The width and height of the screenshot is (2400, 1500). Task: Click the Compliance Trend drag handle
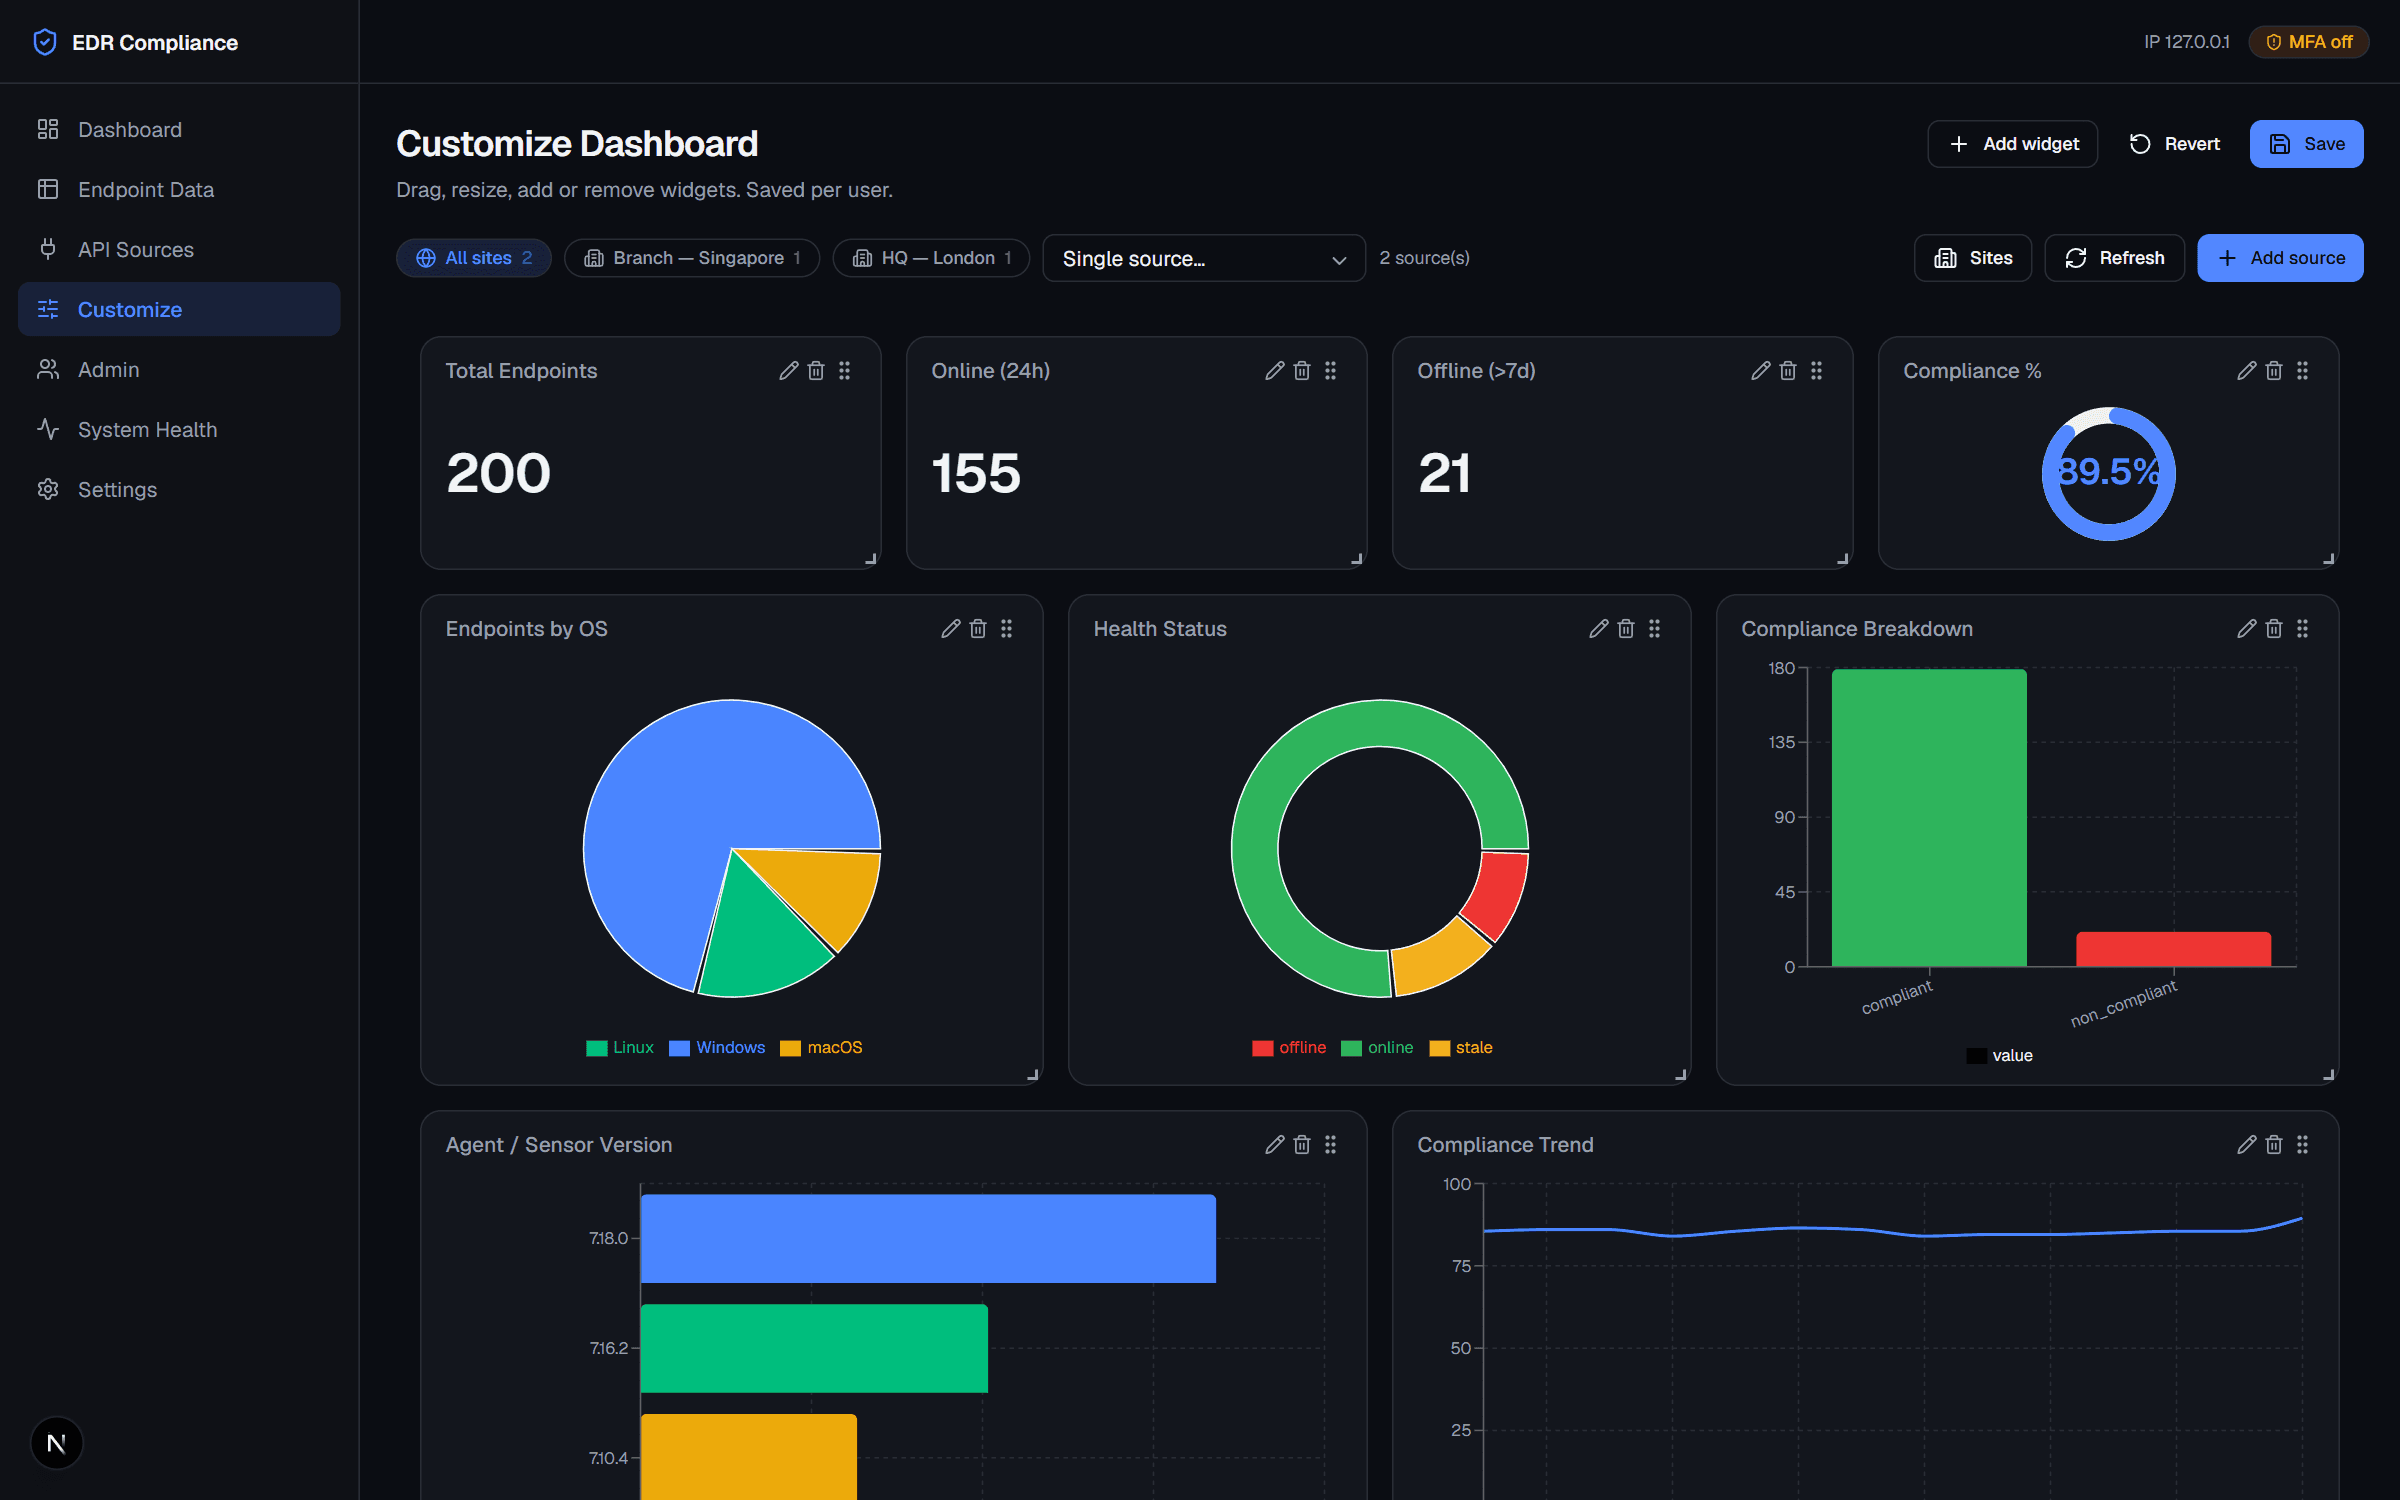point(2303,1145)
